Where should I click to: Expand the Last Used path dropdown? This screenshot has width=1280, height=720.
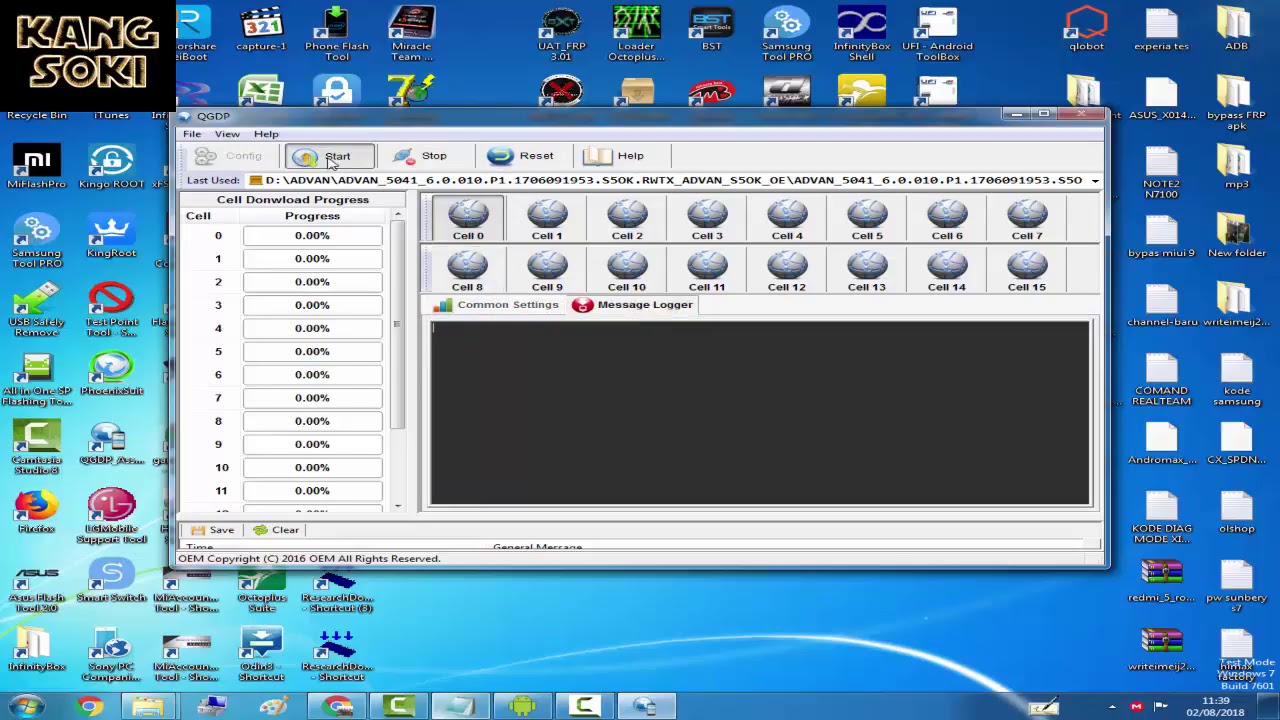(1095, 181)
